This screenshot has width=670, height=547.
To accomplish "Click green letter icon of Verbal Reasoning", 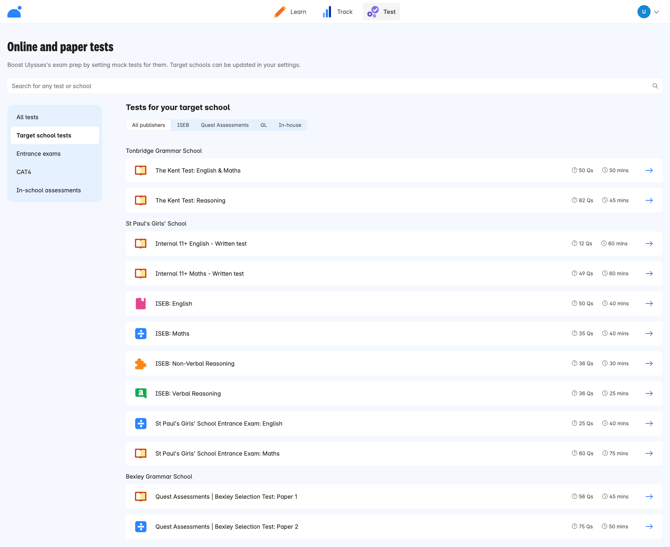I will click(x=141, y=394).
